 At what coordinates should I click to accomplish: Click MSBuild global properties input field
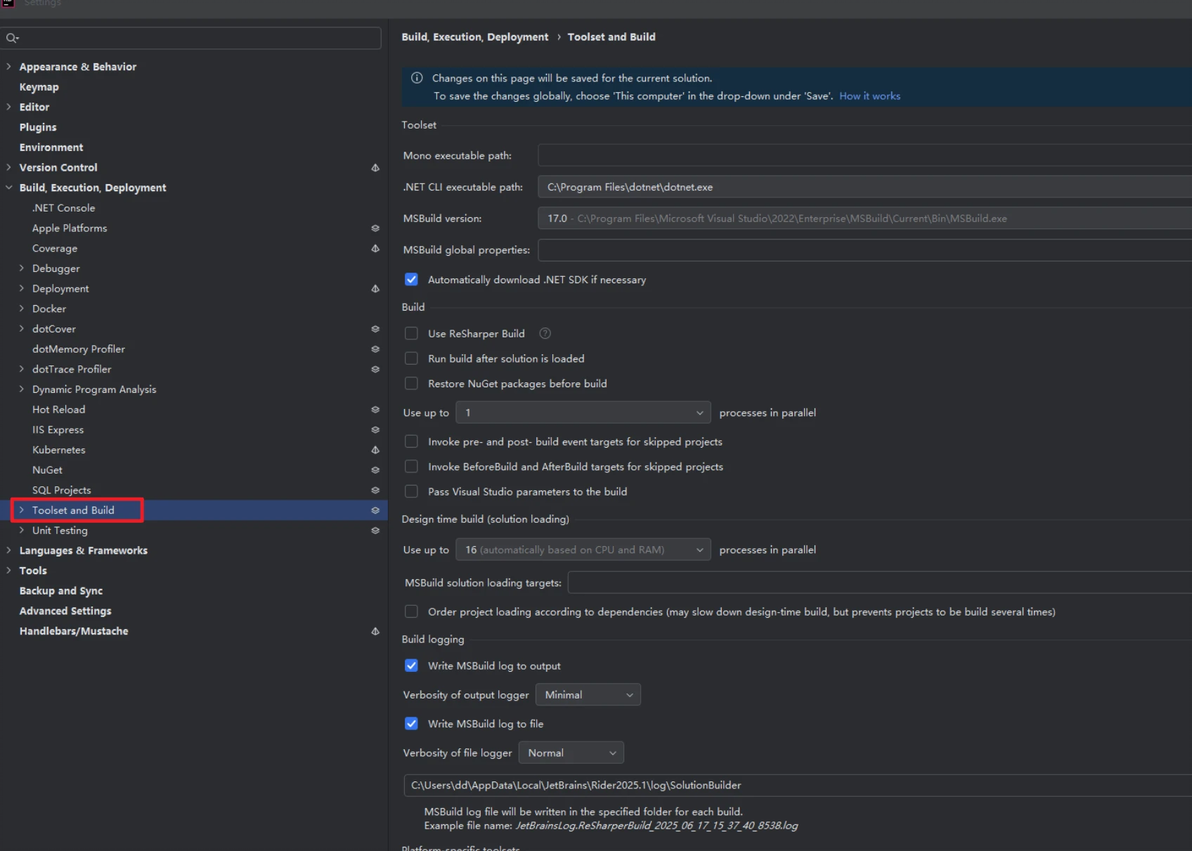tap(864, 249)
